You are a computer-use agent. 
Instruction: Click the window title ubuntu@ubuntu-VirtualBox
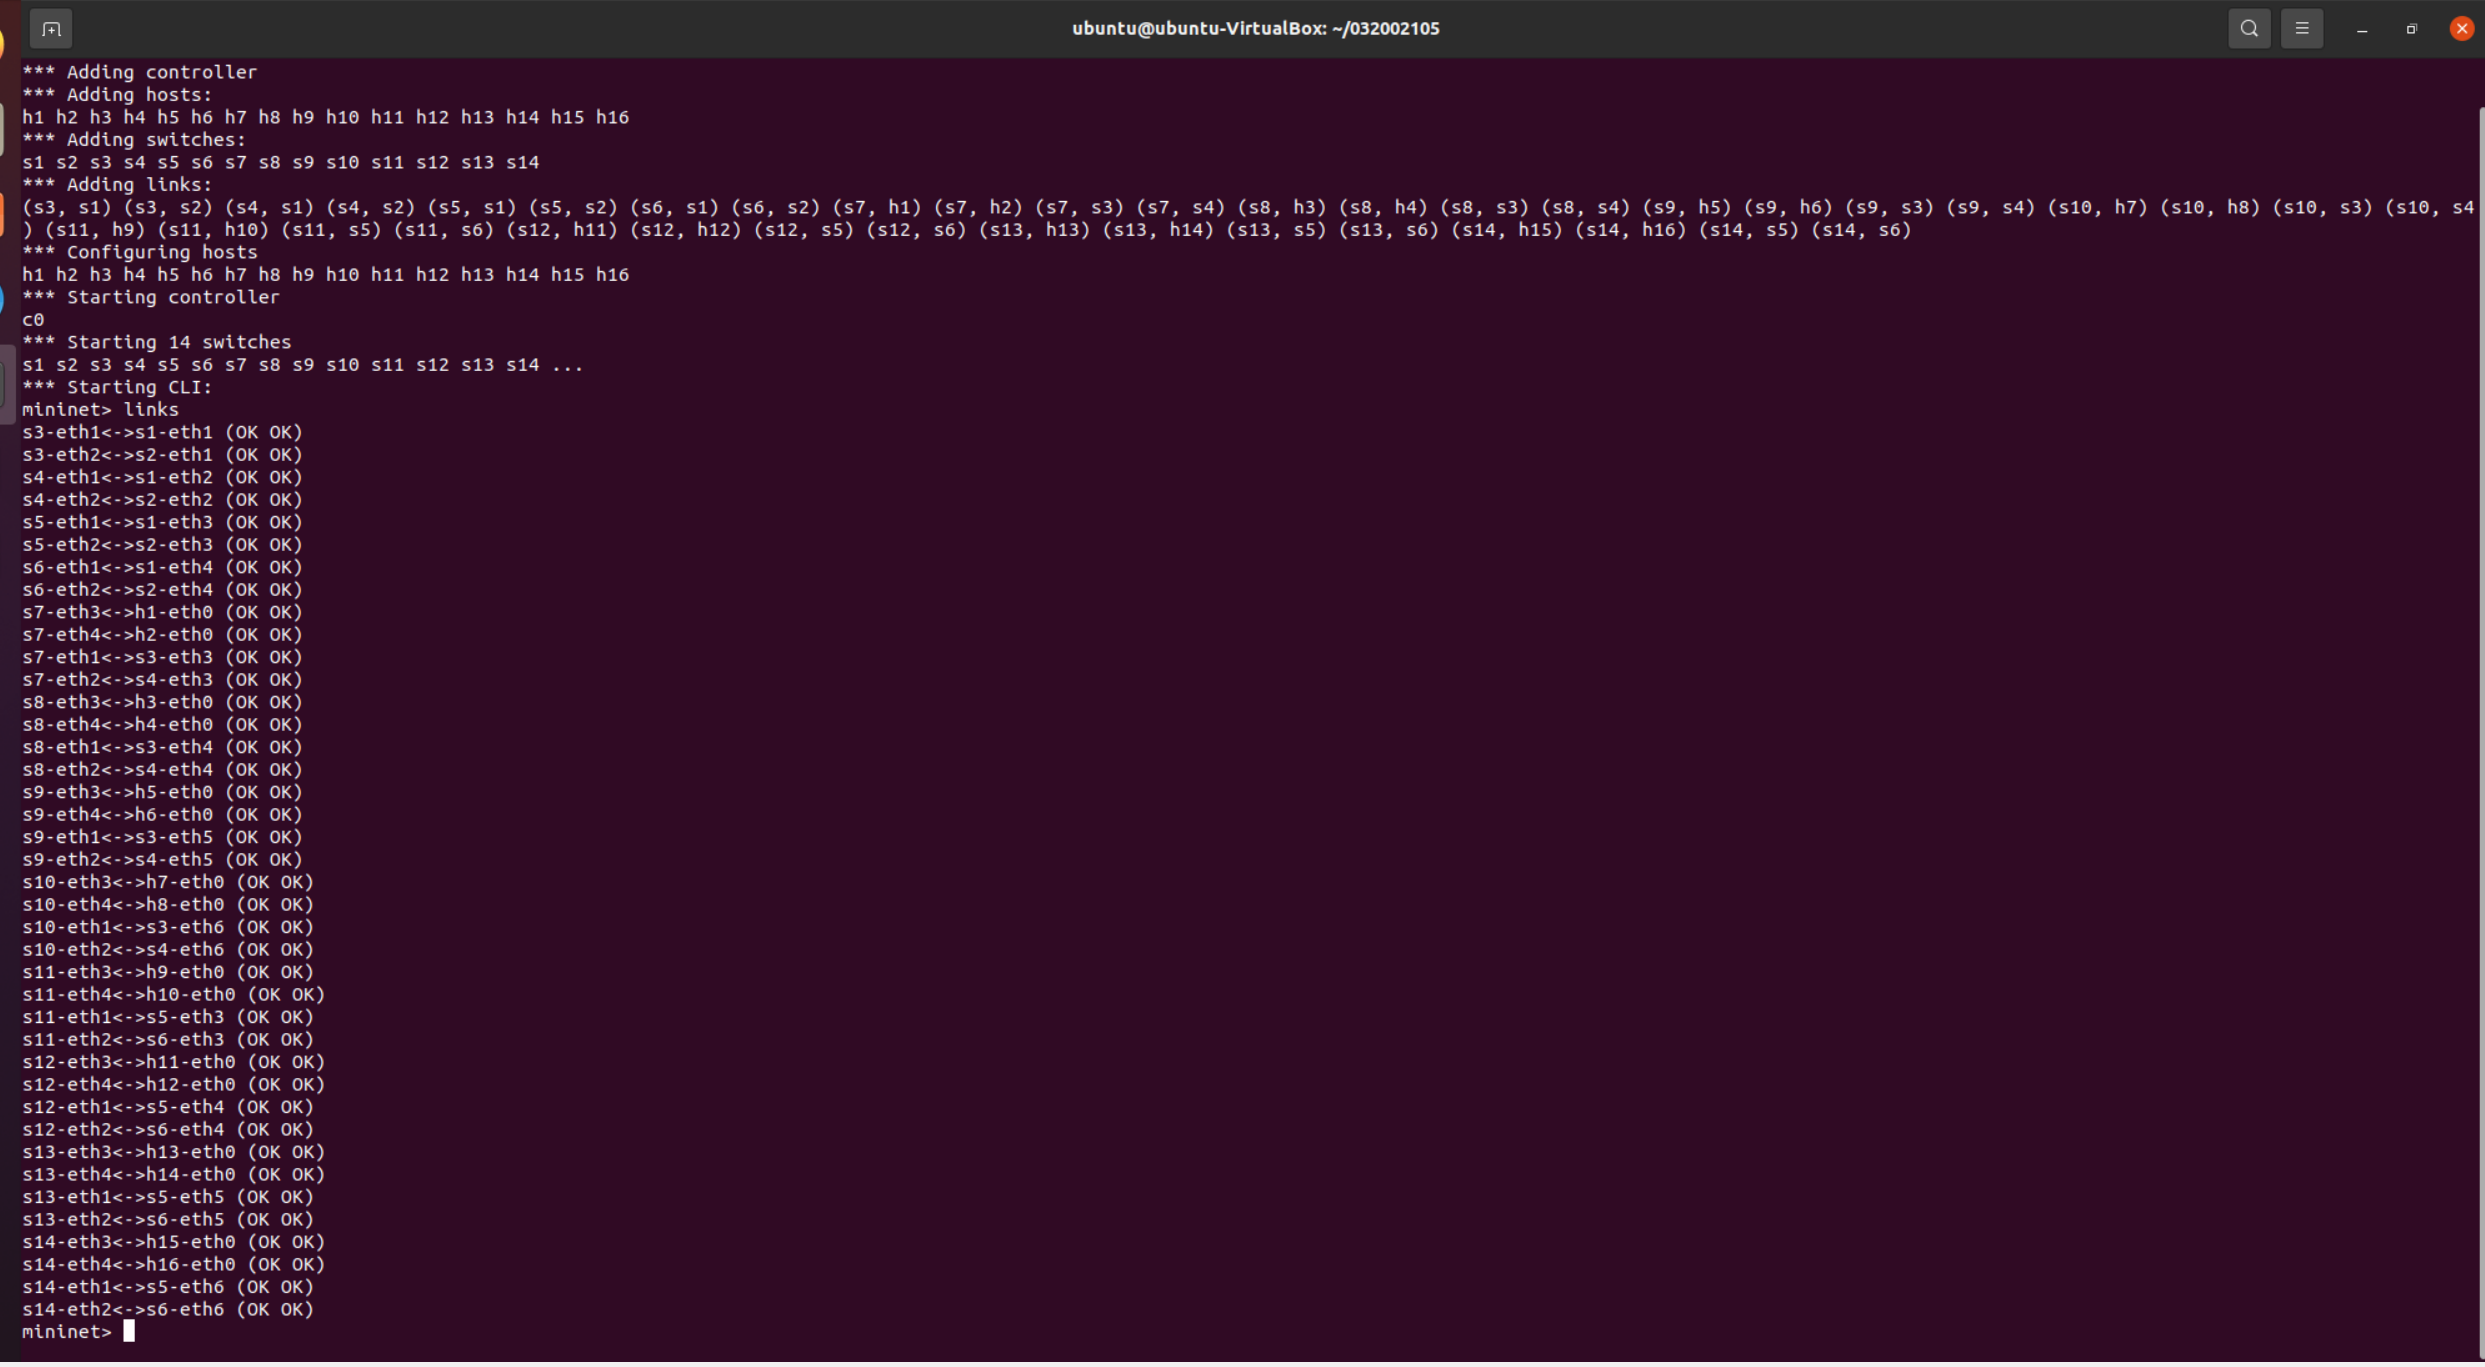click(x=1255, y=29)
